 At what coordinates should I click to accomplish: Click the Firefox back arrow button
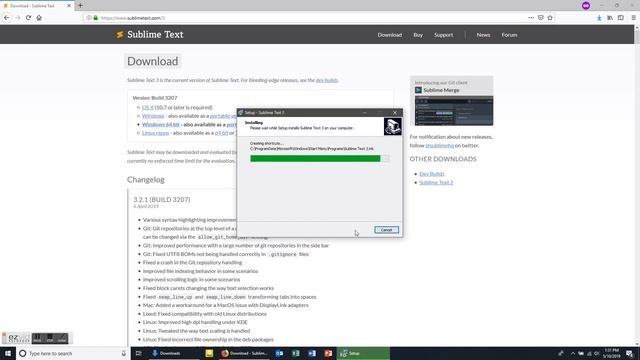coord(7,18)
